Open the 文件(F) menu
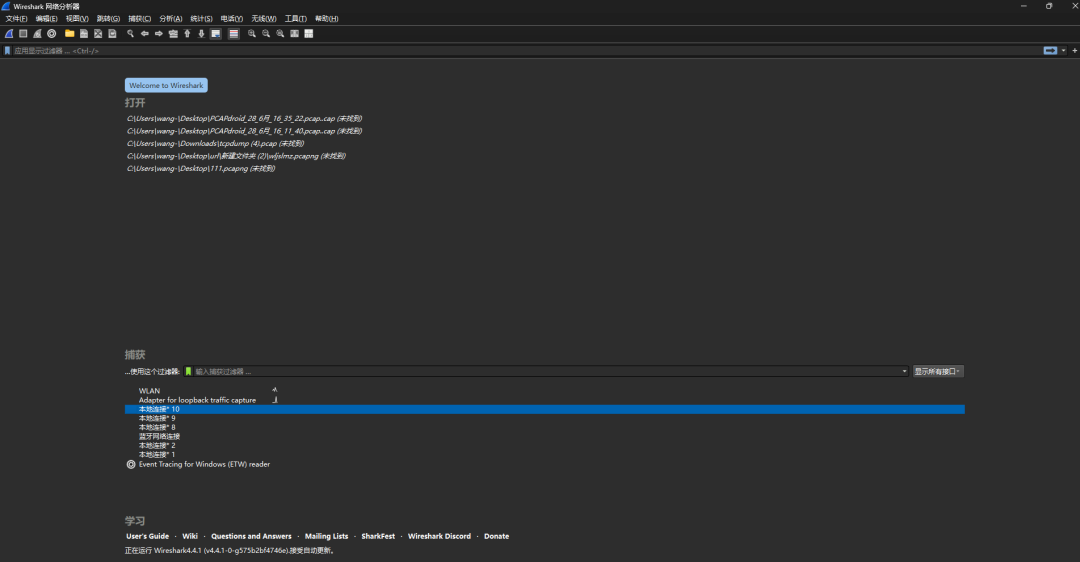 point(17,19)
